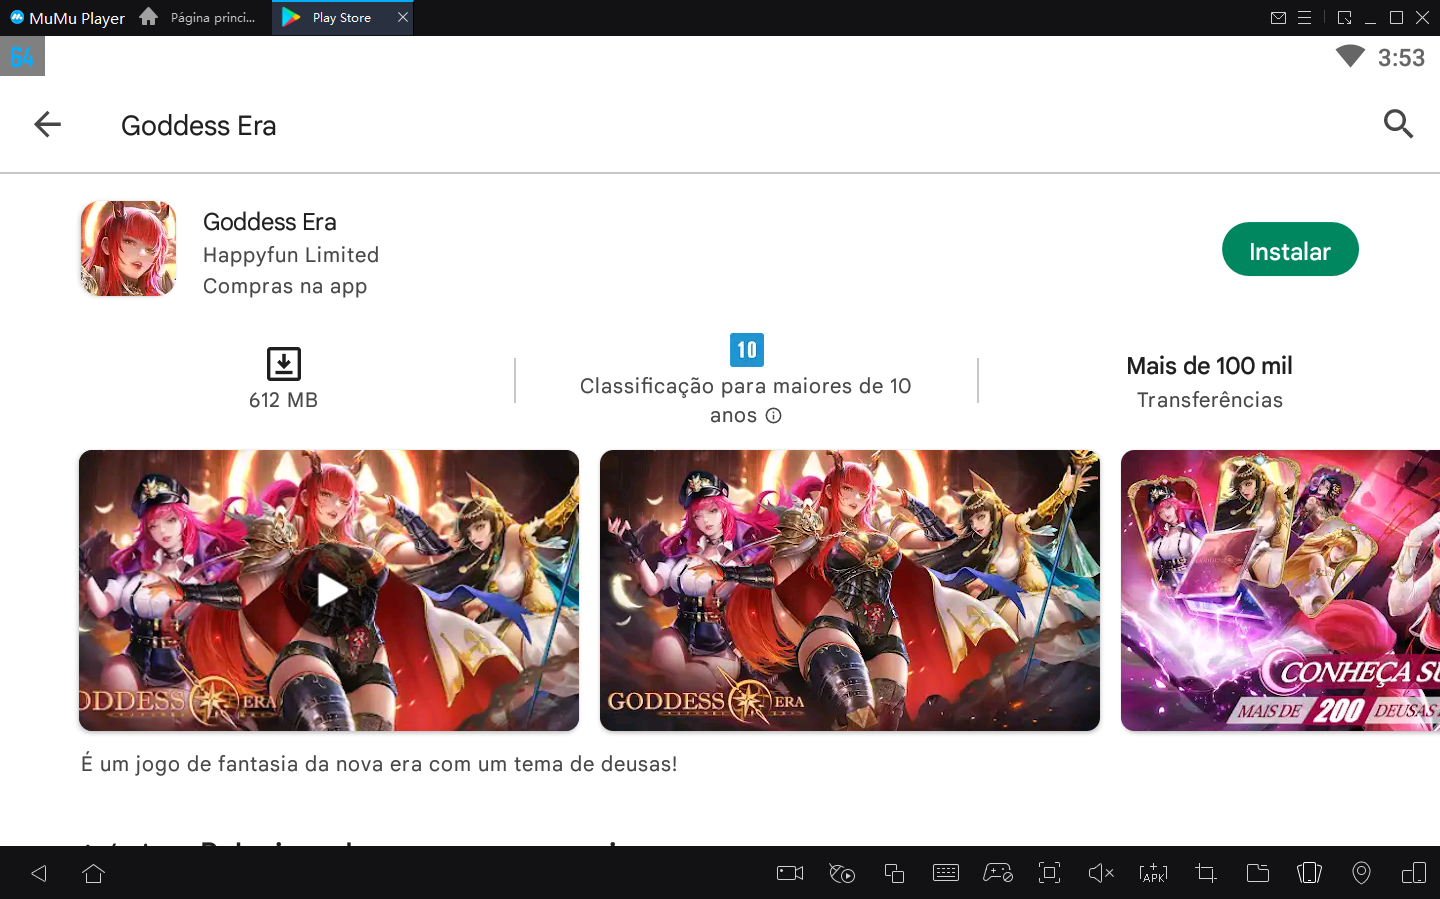Start the screen recorder camera tool
The height and width of the screenshot is (899, 1440).
tap(790, 873)
